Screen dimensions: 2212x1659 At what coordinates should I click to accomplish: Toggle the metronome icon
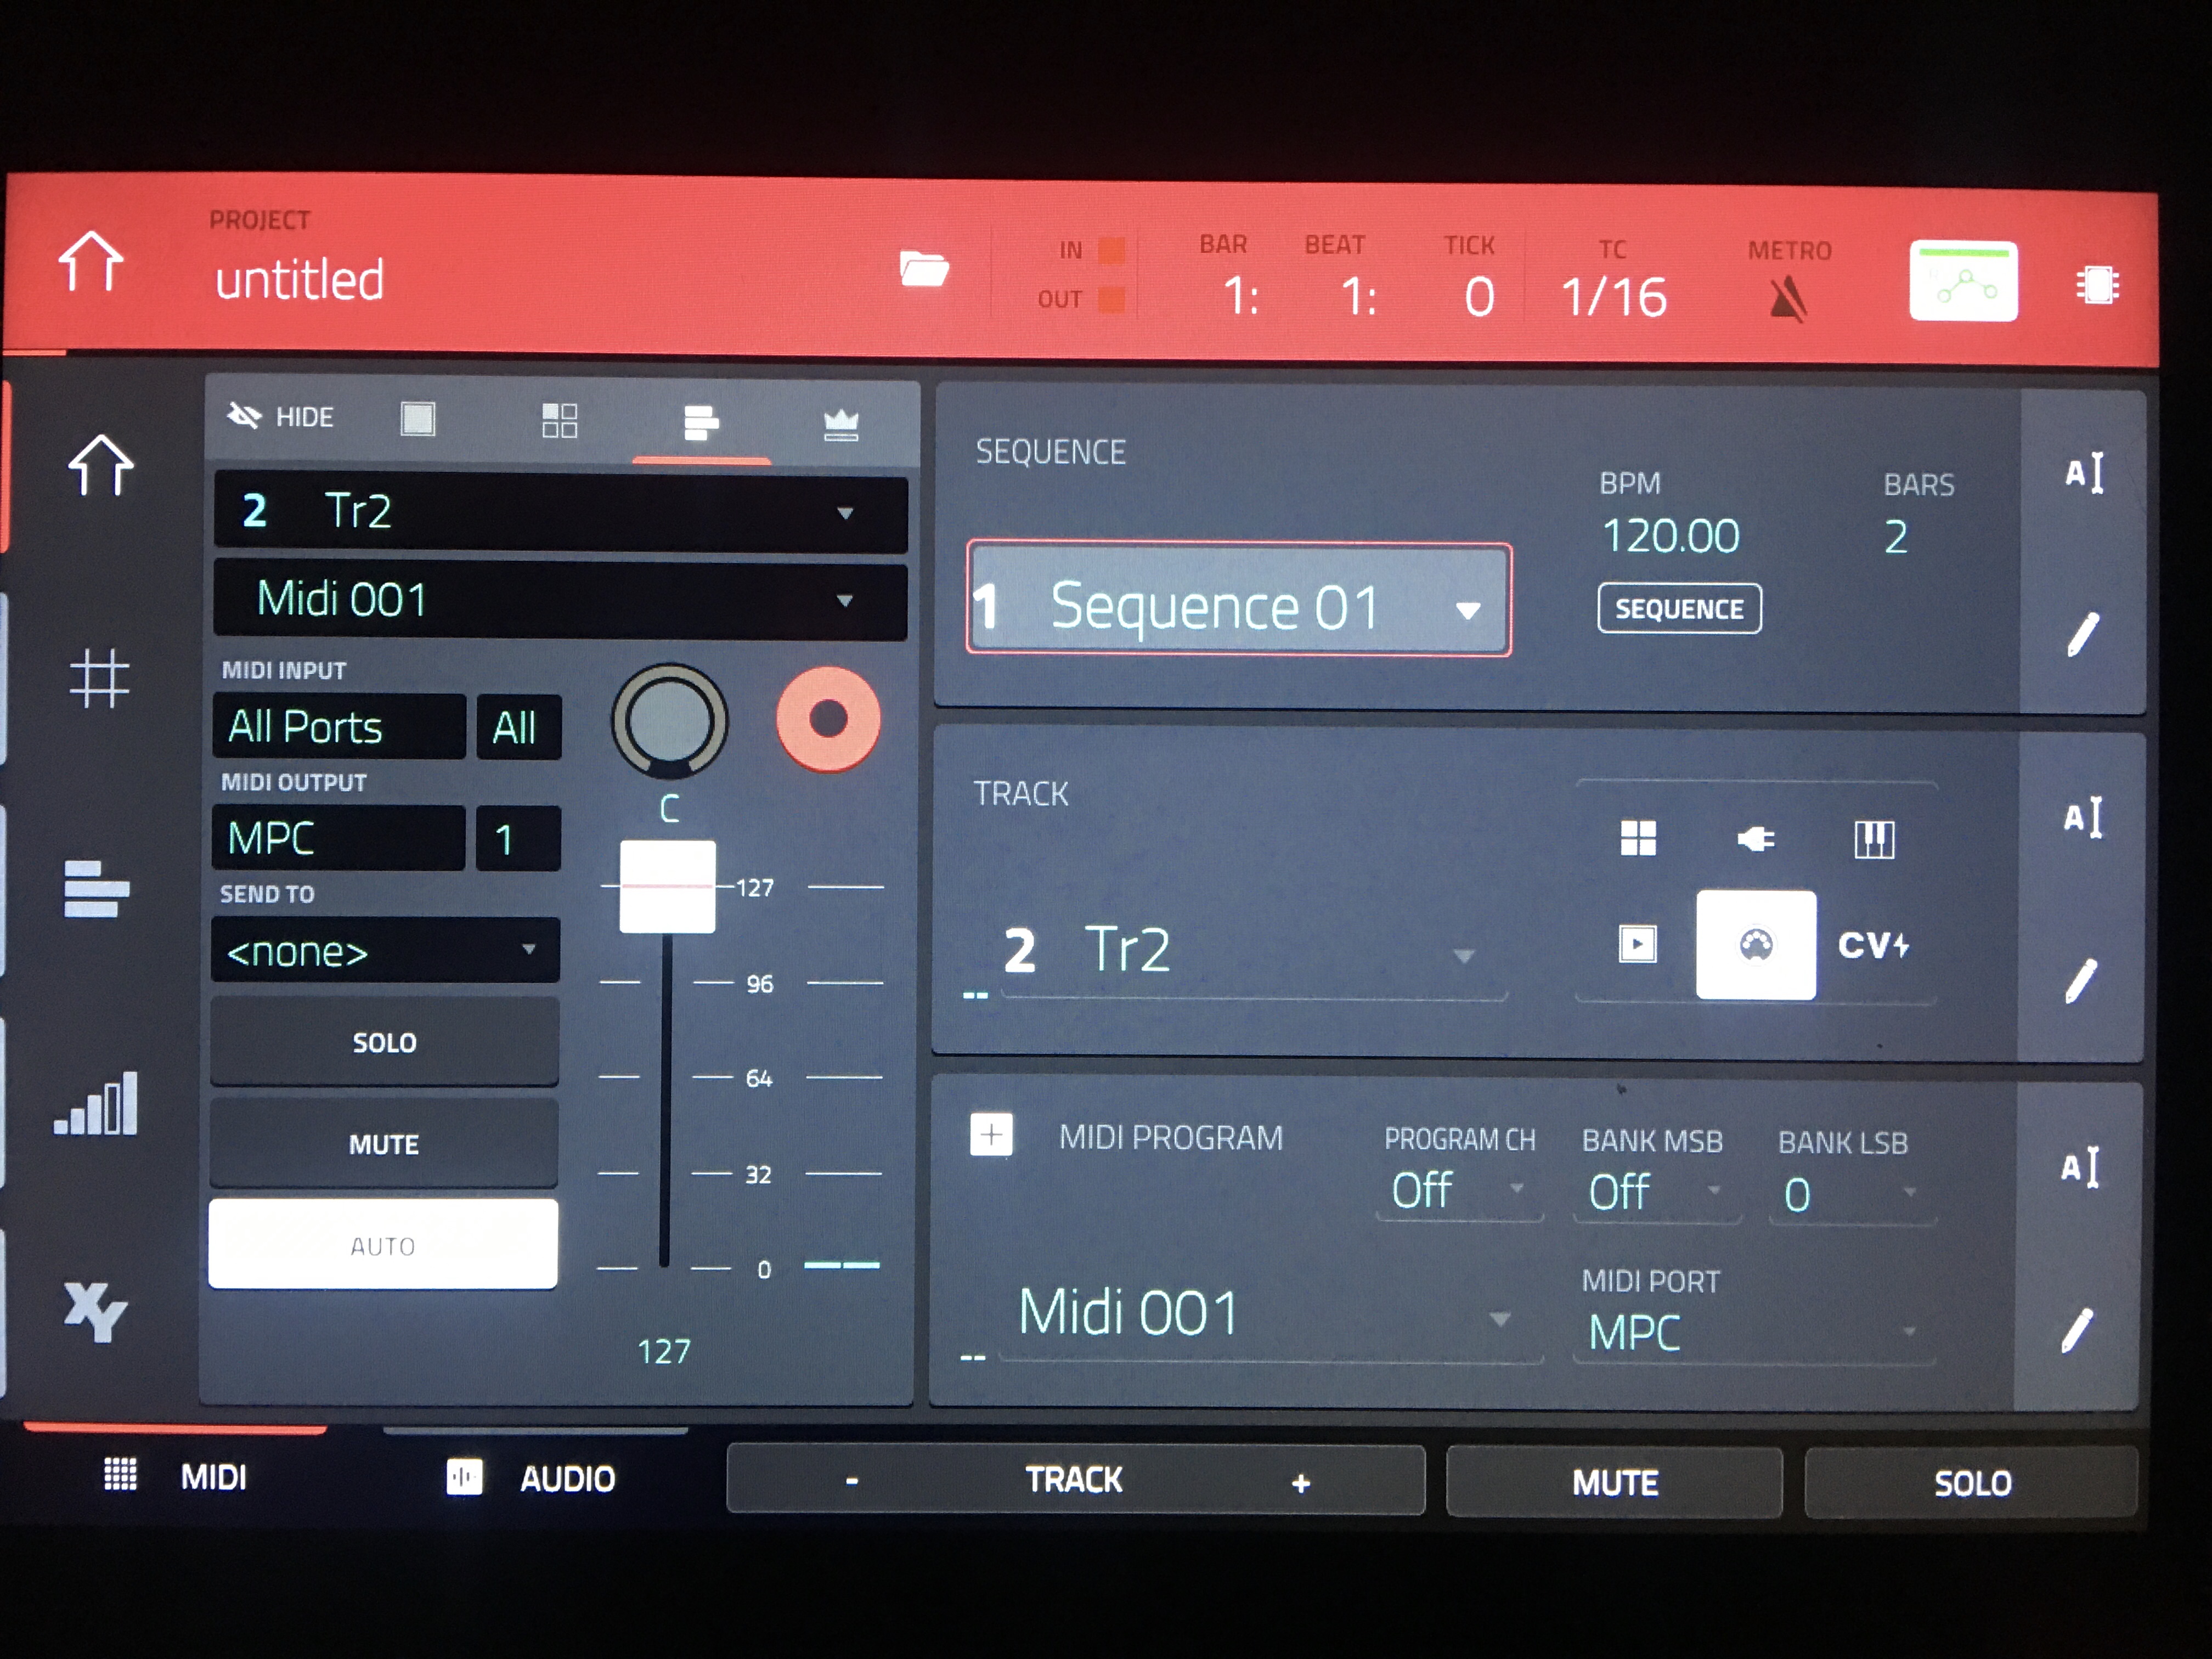[1789, 300]
